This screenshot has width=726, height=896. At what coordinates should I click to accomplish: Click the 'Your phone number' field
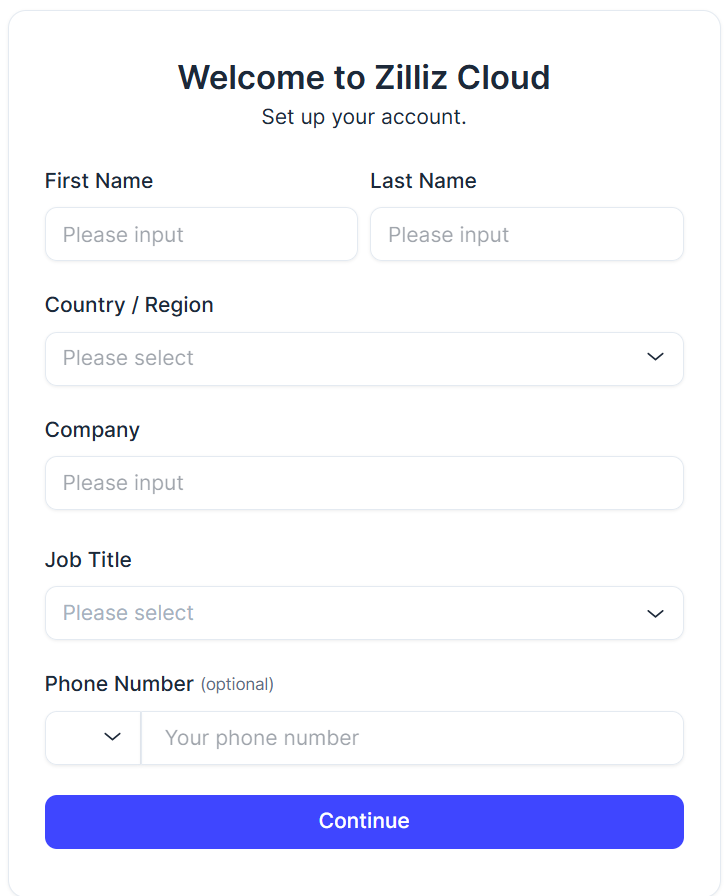[412, 738]
